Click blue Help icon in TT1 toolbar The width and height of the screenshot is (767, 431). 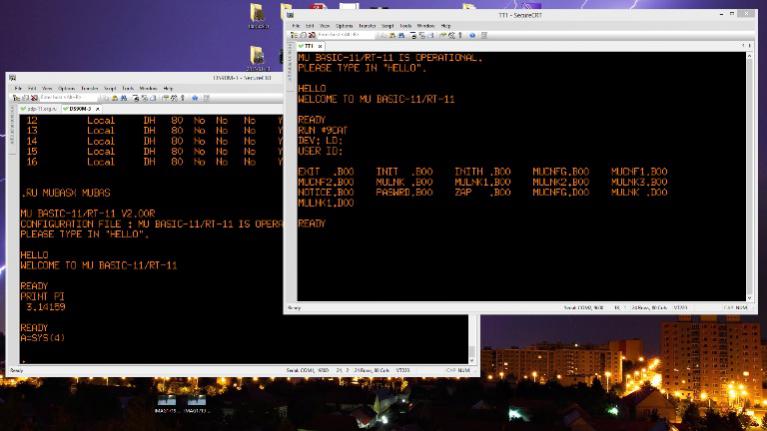(x=471, y=35)
